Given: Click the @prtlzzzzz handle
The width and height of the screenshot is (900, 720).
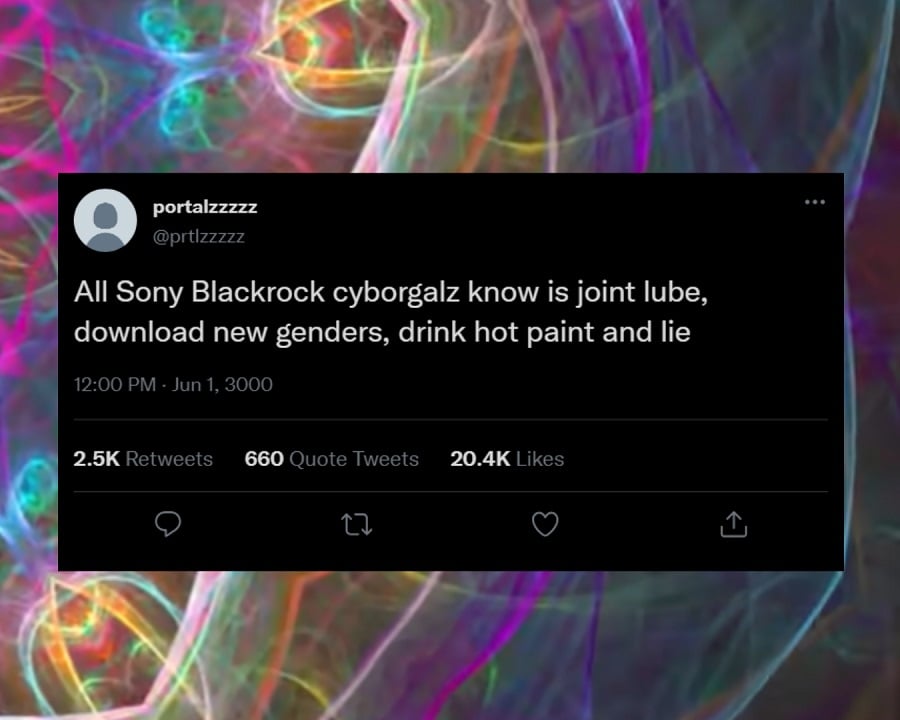Looking at the screenshot, I should pos(195,236).
